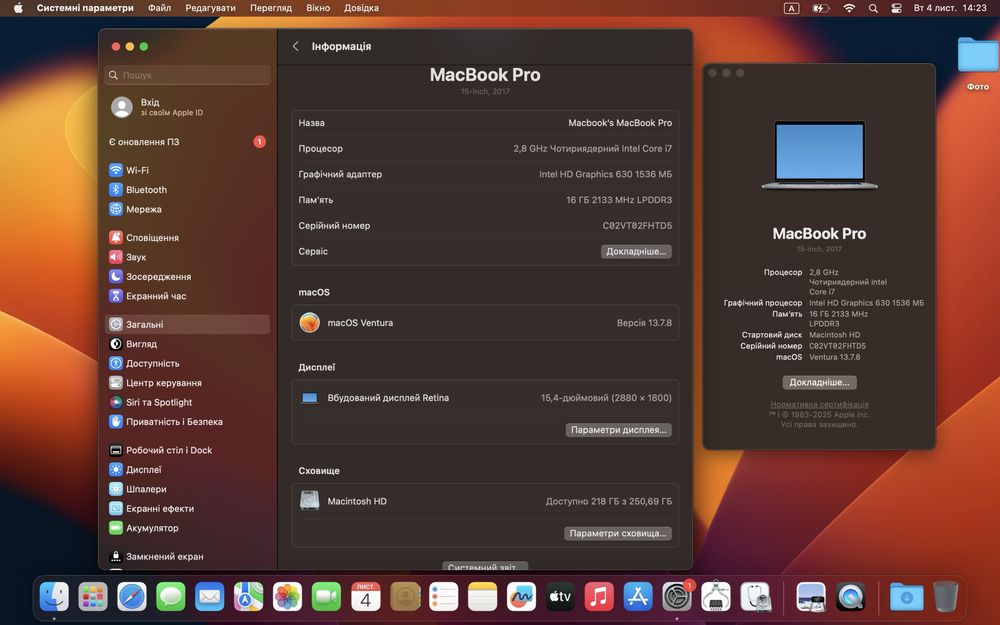The image size is (1000, 625).
Task: Open Доступність settings
Action: (188, 363)
